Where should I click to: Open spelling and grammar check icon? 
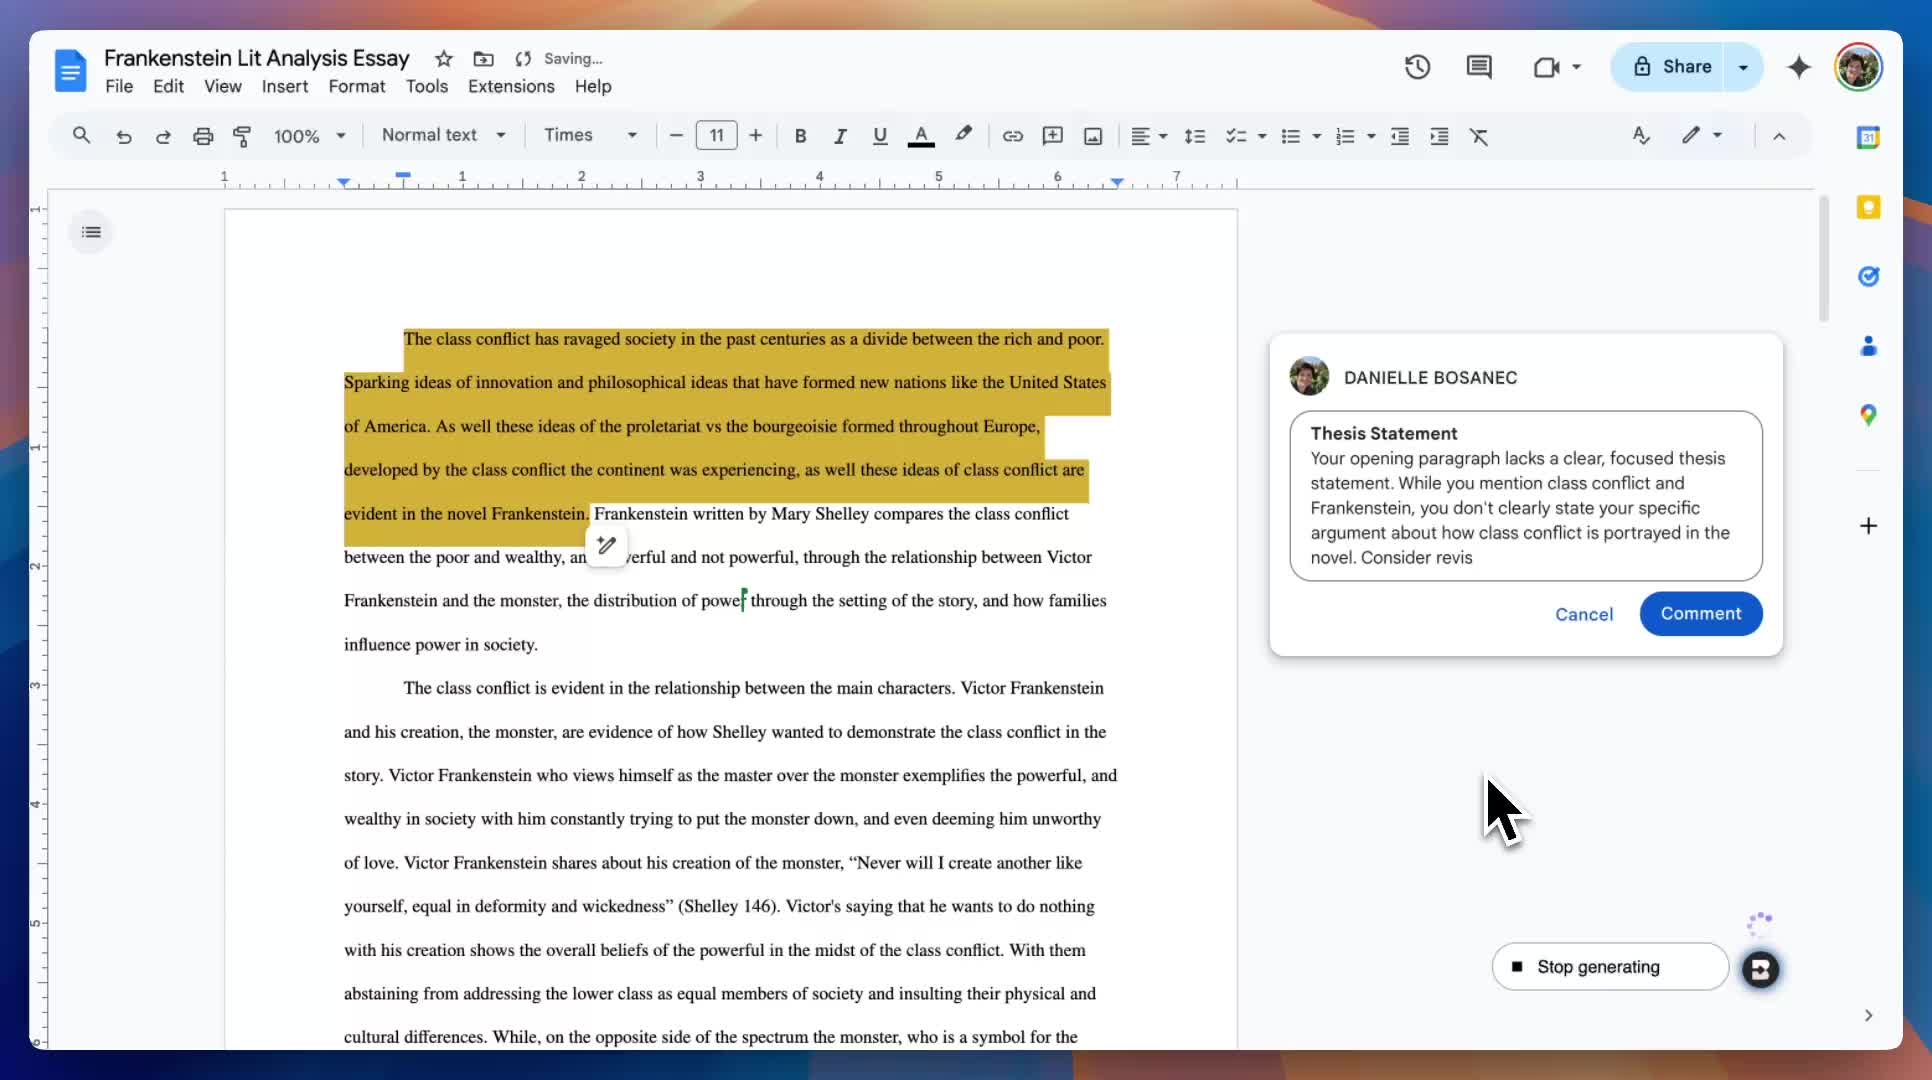click(1641, 135)
